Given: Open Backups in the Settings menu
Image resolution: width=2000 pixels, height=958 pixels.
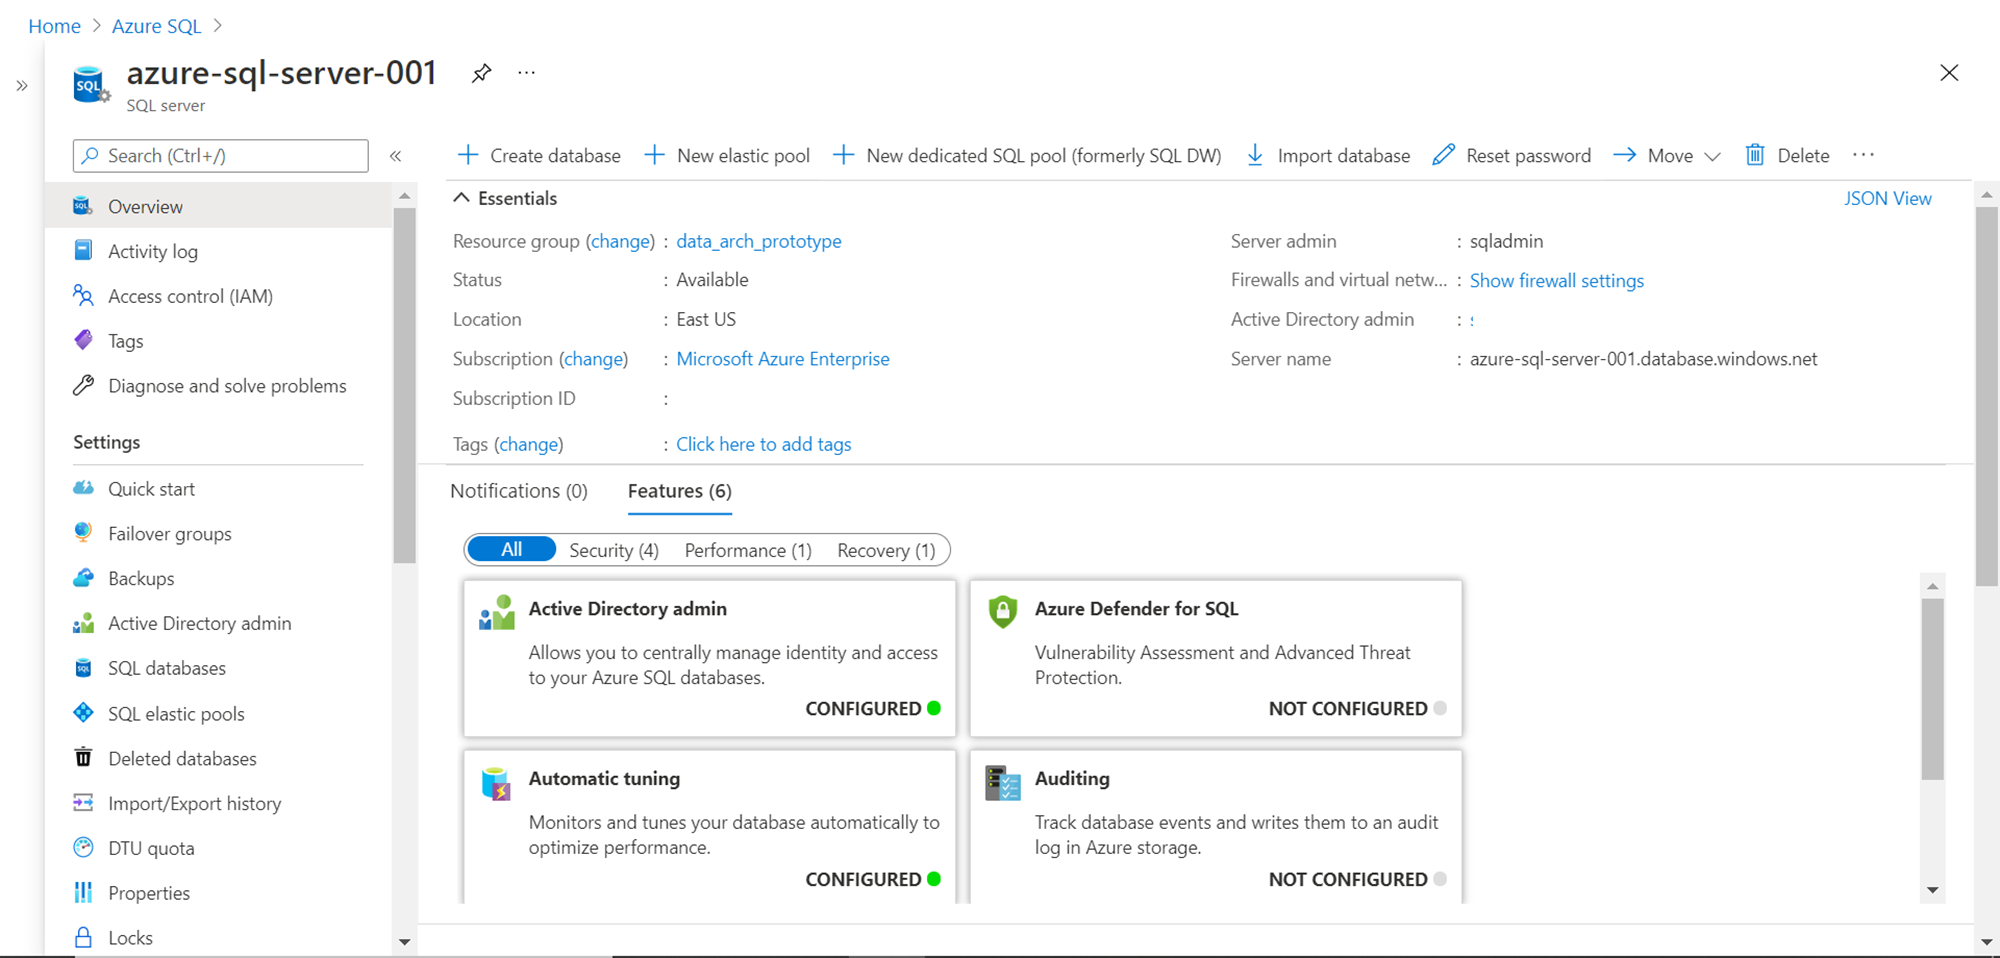Looking at the screenshot, I should click(141, 579).
